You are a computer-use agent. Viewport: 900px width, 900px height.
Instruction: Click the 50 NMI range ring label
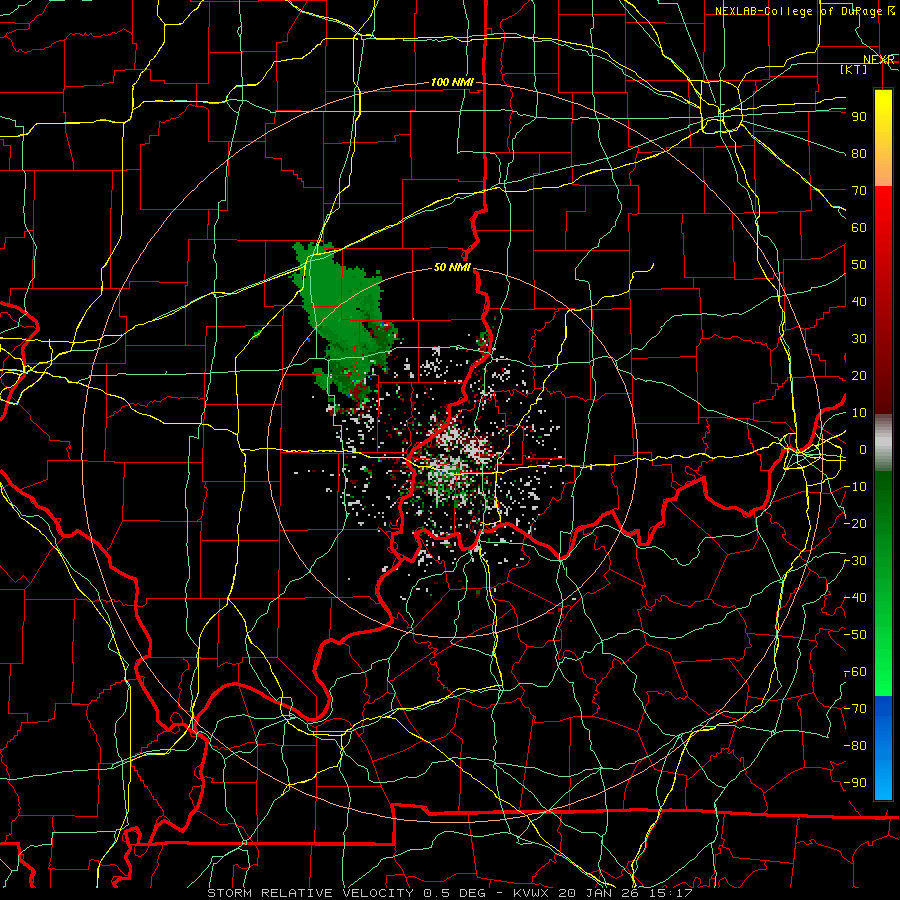point(452,267)
